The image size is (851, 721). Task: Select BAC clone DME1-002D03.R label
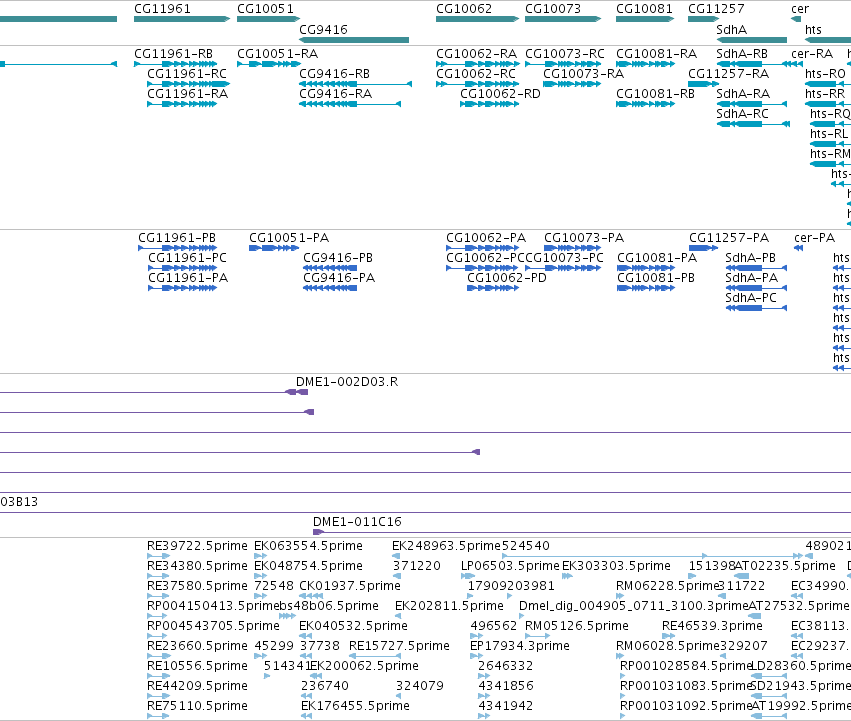[347, 382]
